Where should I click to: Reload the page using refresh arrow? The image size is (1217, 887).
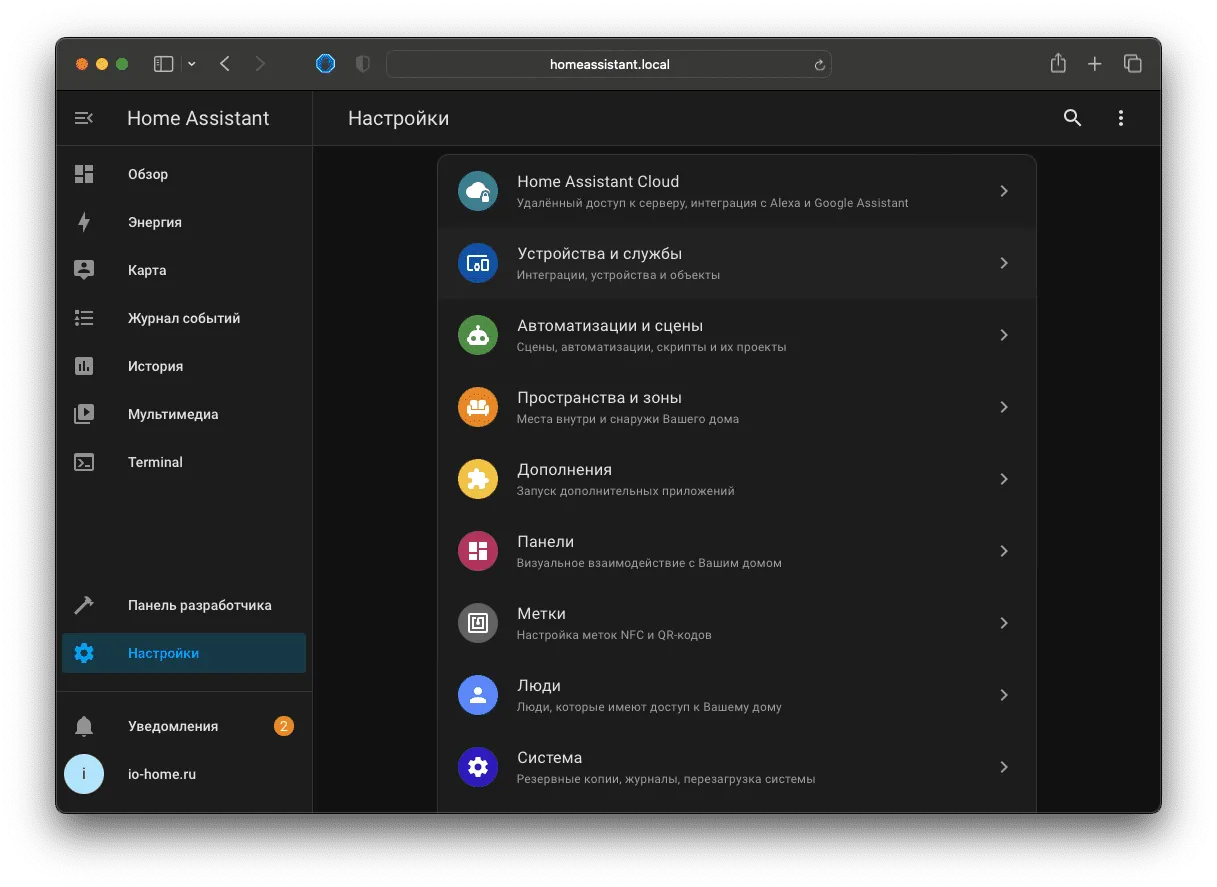click(820, 65)
